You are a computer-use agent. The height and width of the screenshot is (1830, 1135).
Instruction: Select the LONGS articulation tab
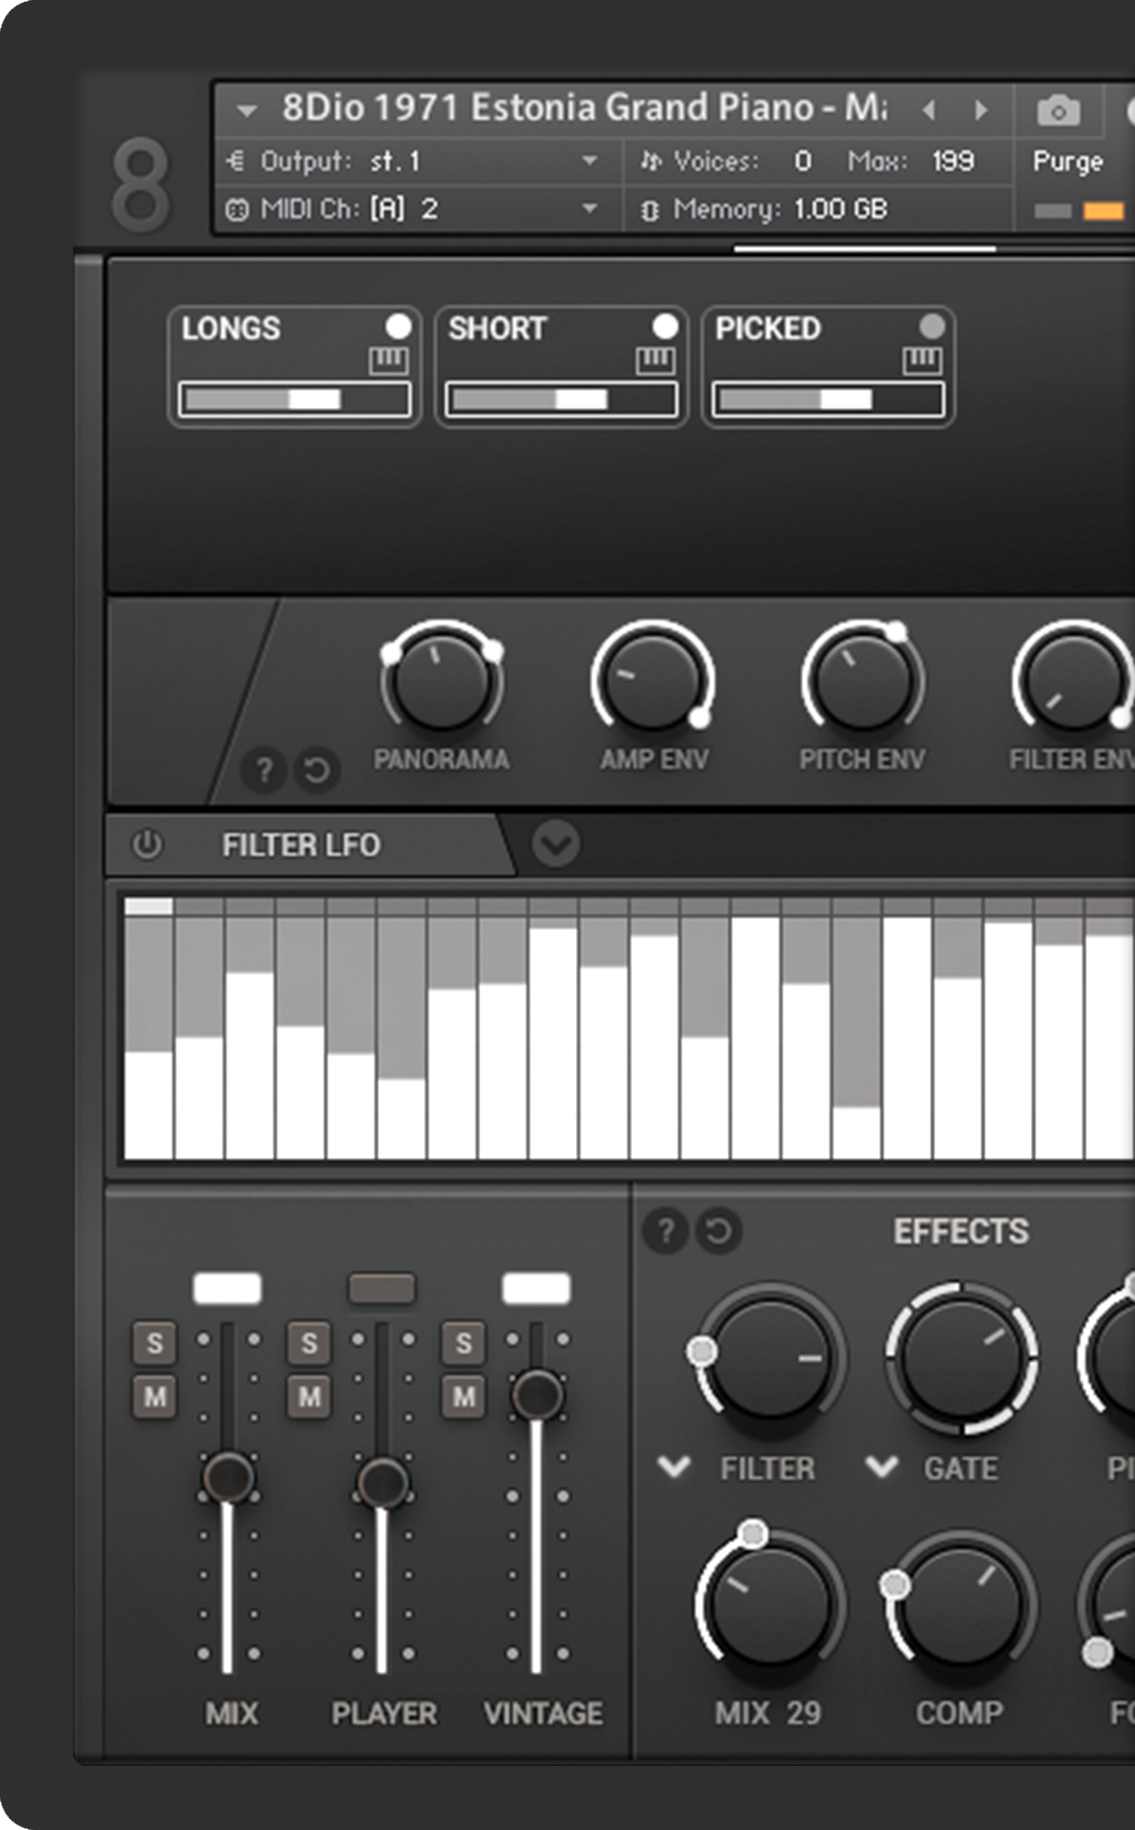pos(231,328)
